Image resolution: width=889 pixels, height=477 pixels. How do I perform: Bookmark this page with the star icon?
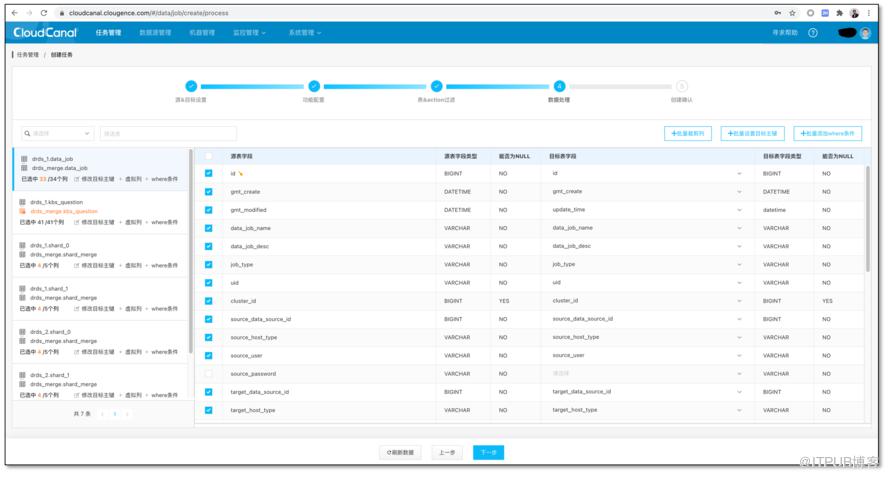[x=792, y=13]
